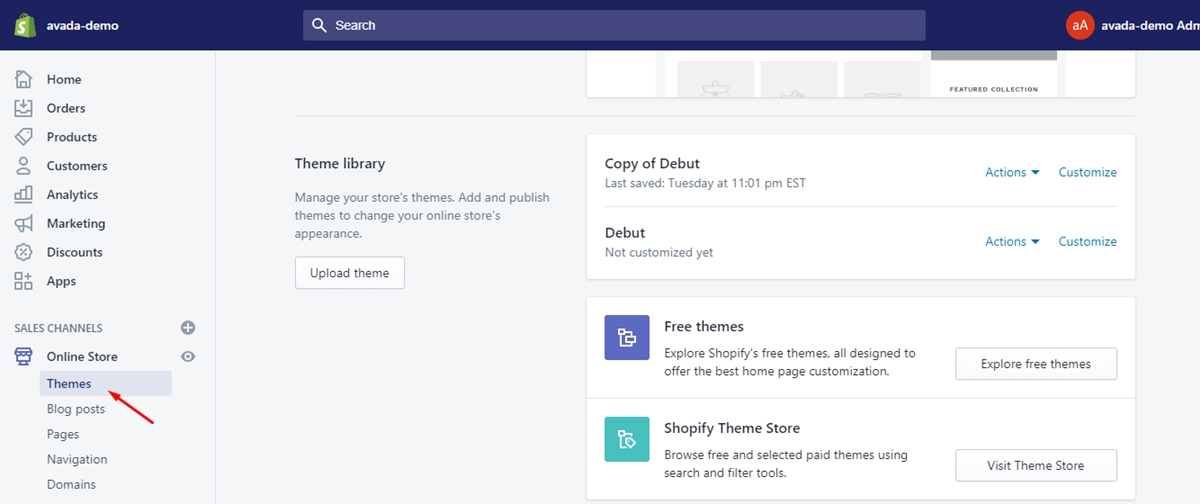Open Analytics via the bar chart icon
This screenshot has width=1200, height=504.
[x=24, y=195]
